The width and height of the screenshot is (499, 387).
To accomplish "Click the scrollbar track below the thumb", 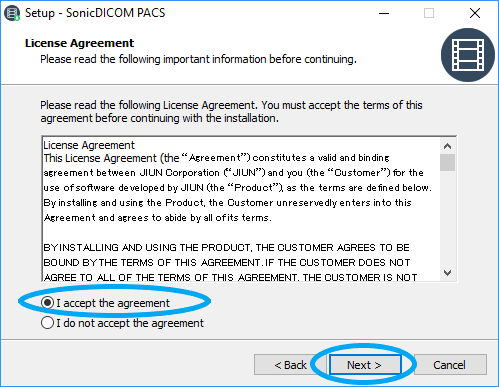I will coord(447,218).
